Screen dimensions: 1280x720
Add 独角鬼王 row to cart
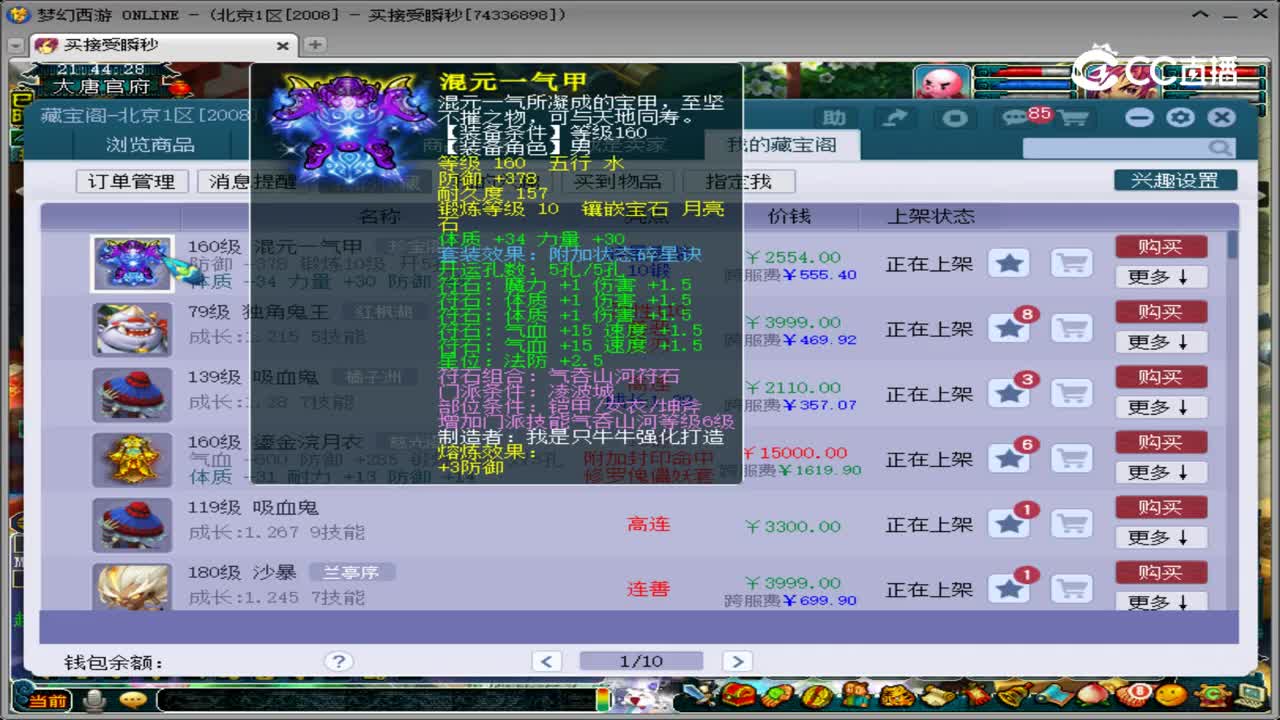[1072, 328]
